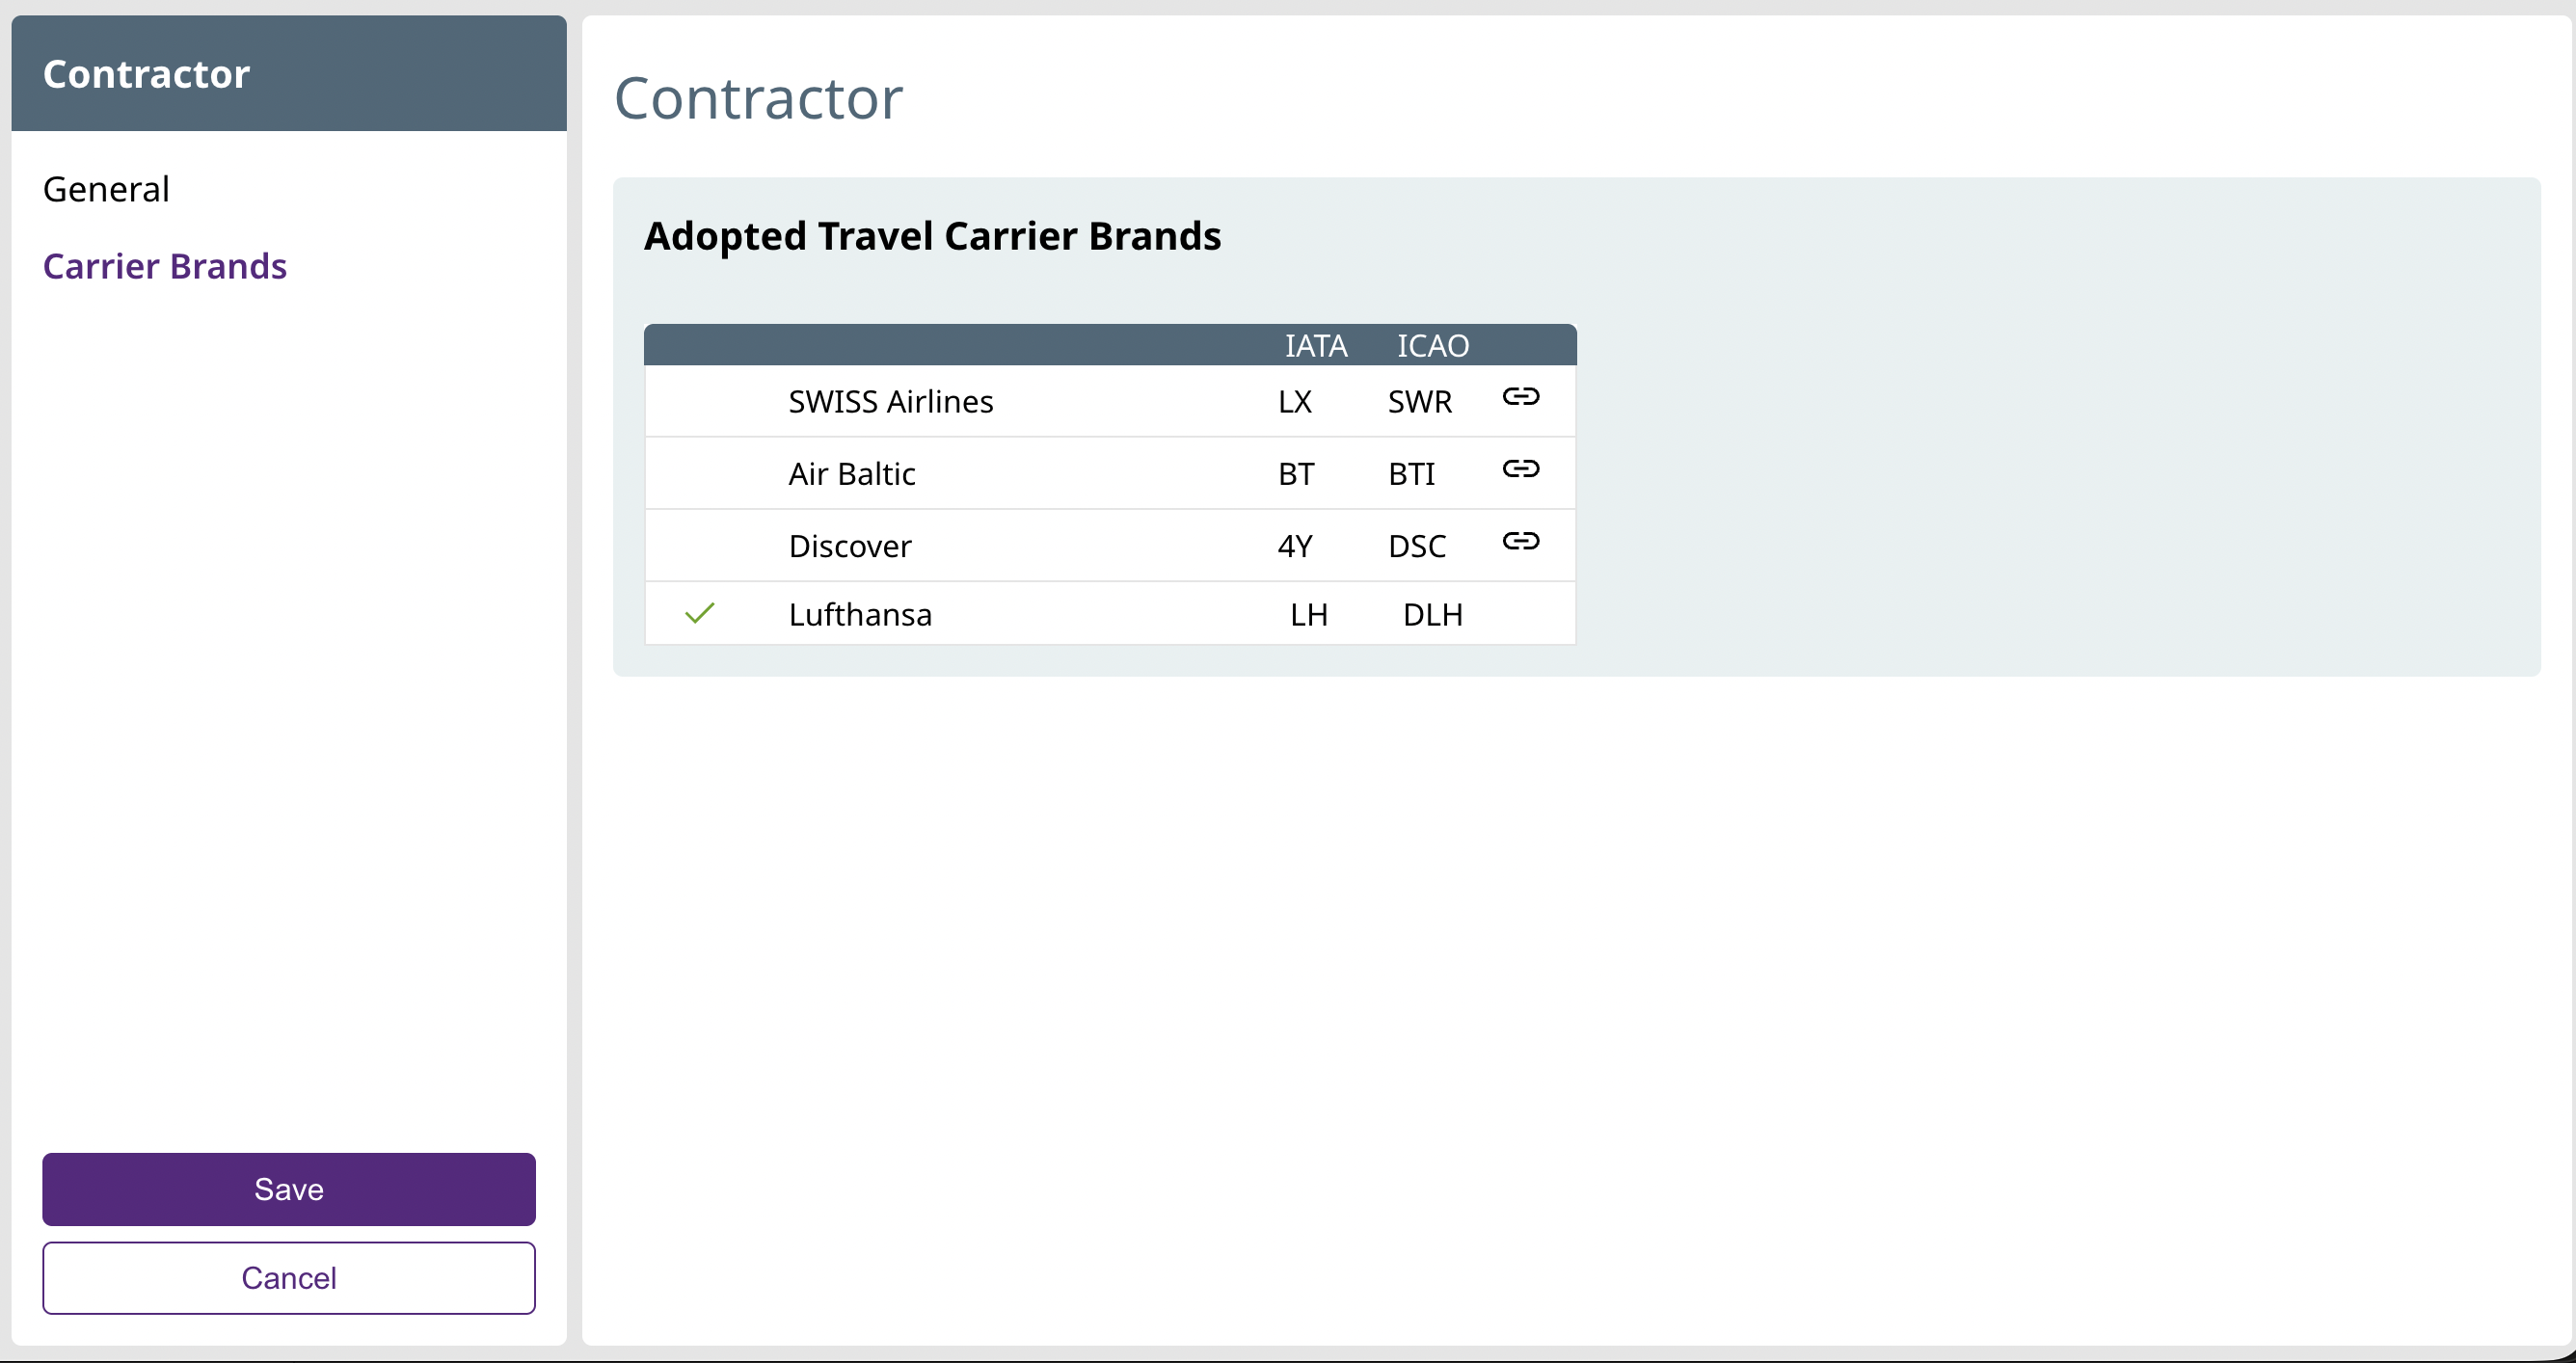Screen dimensions: 2576x1363
Task: Select Carrier Brands in the sidebar
Action: pos(165,266)
